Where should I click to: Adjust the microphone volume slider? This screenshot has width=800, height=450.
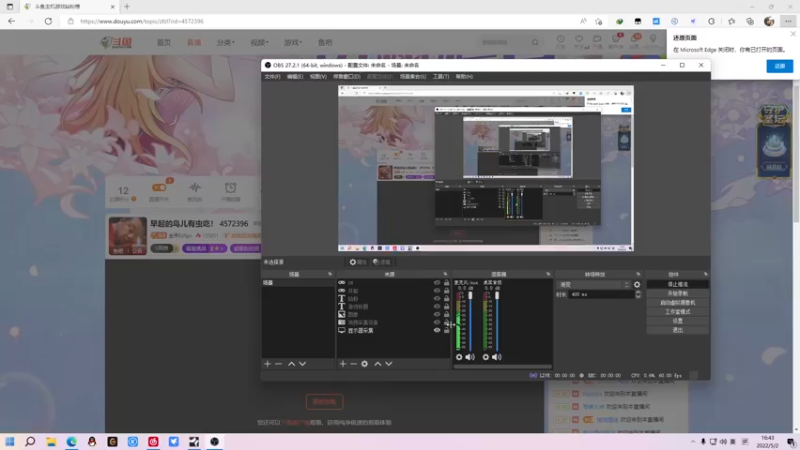470,321
